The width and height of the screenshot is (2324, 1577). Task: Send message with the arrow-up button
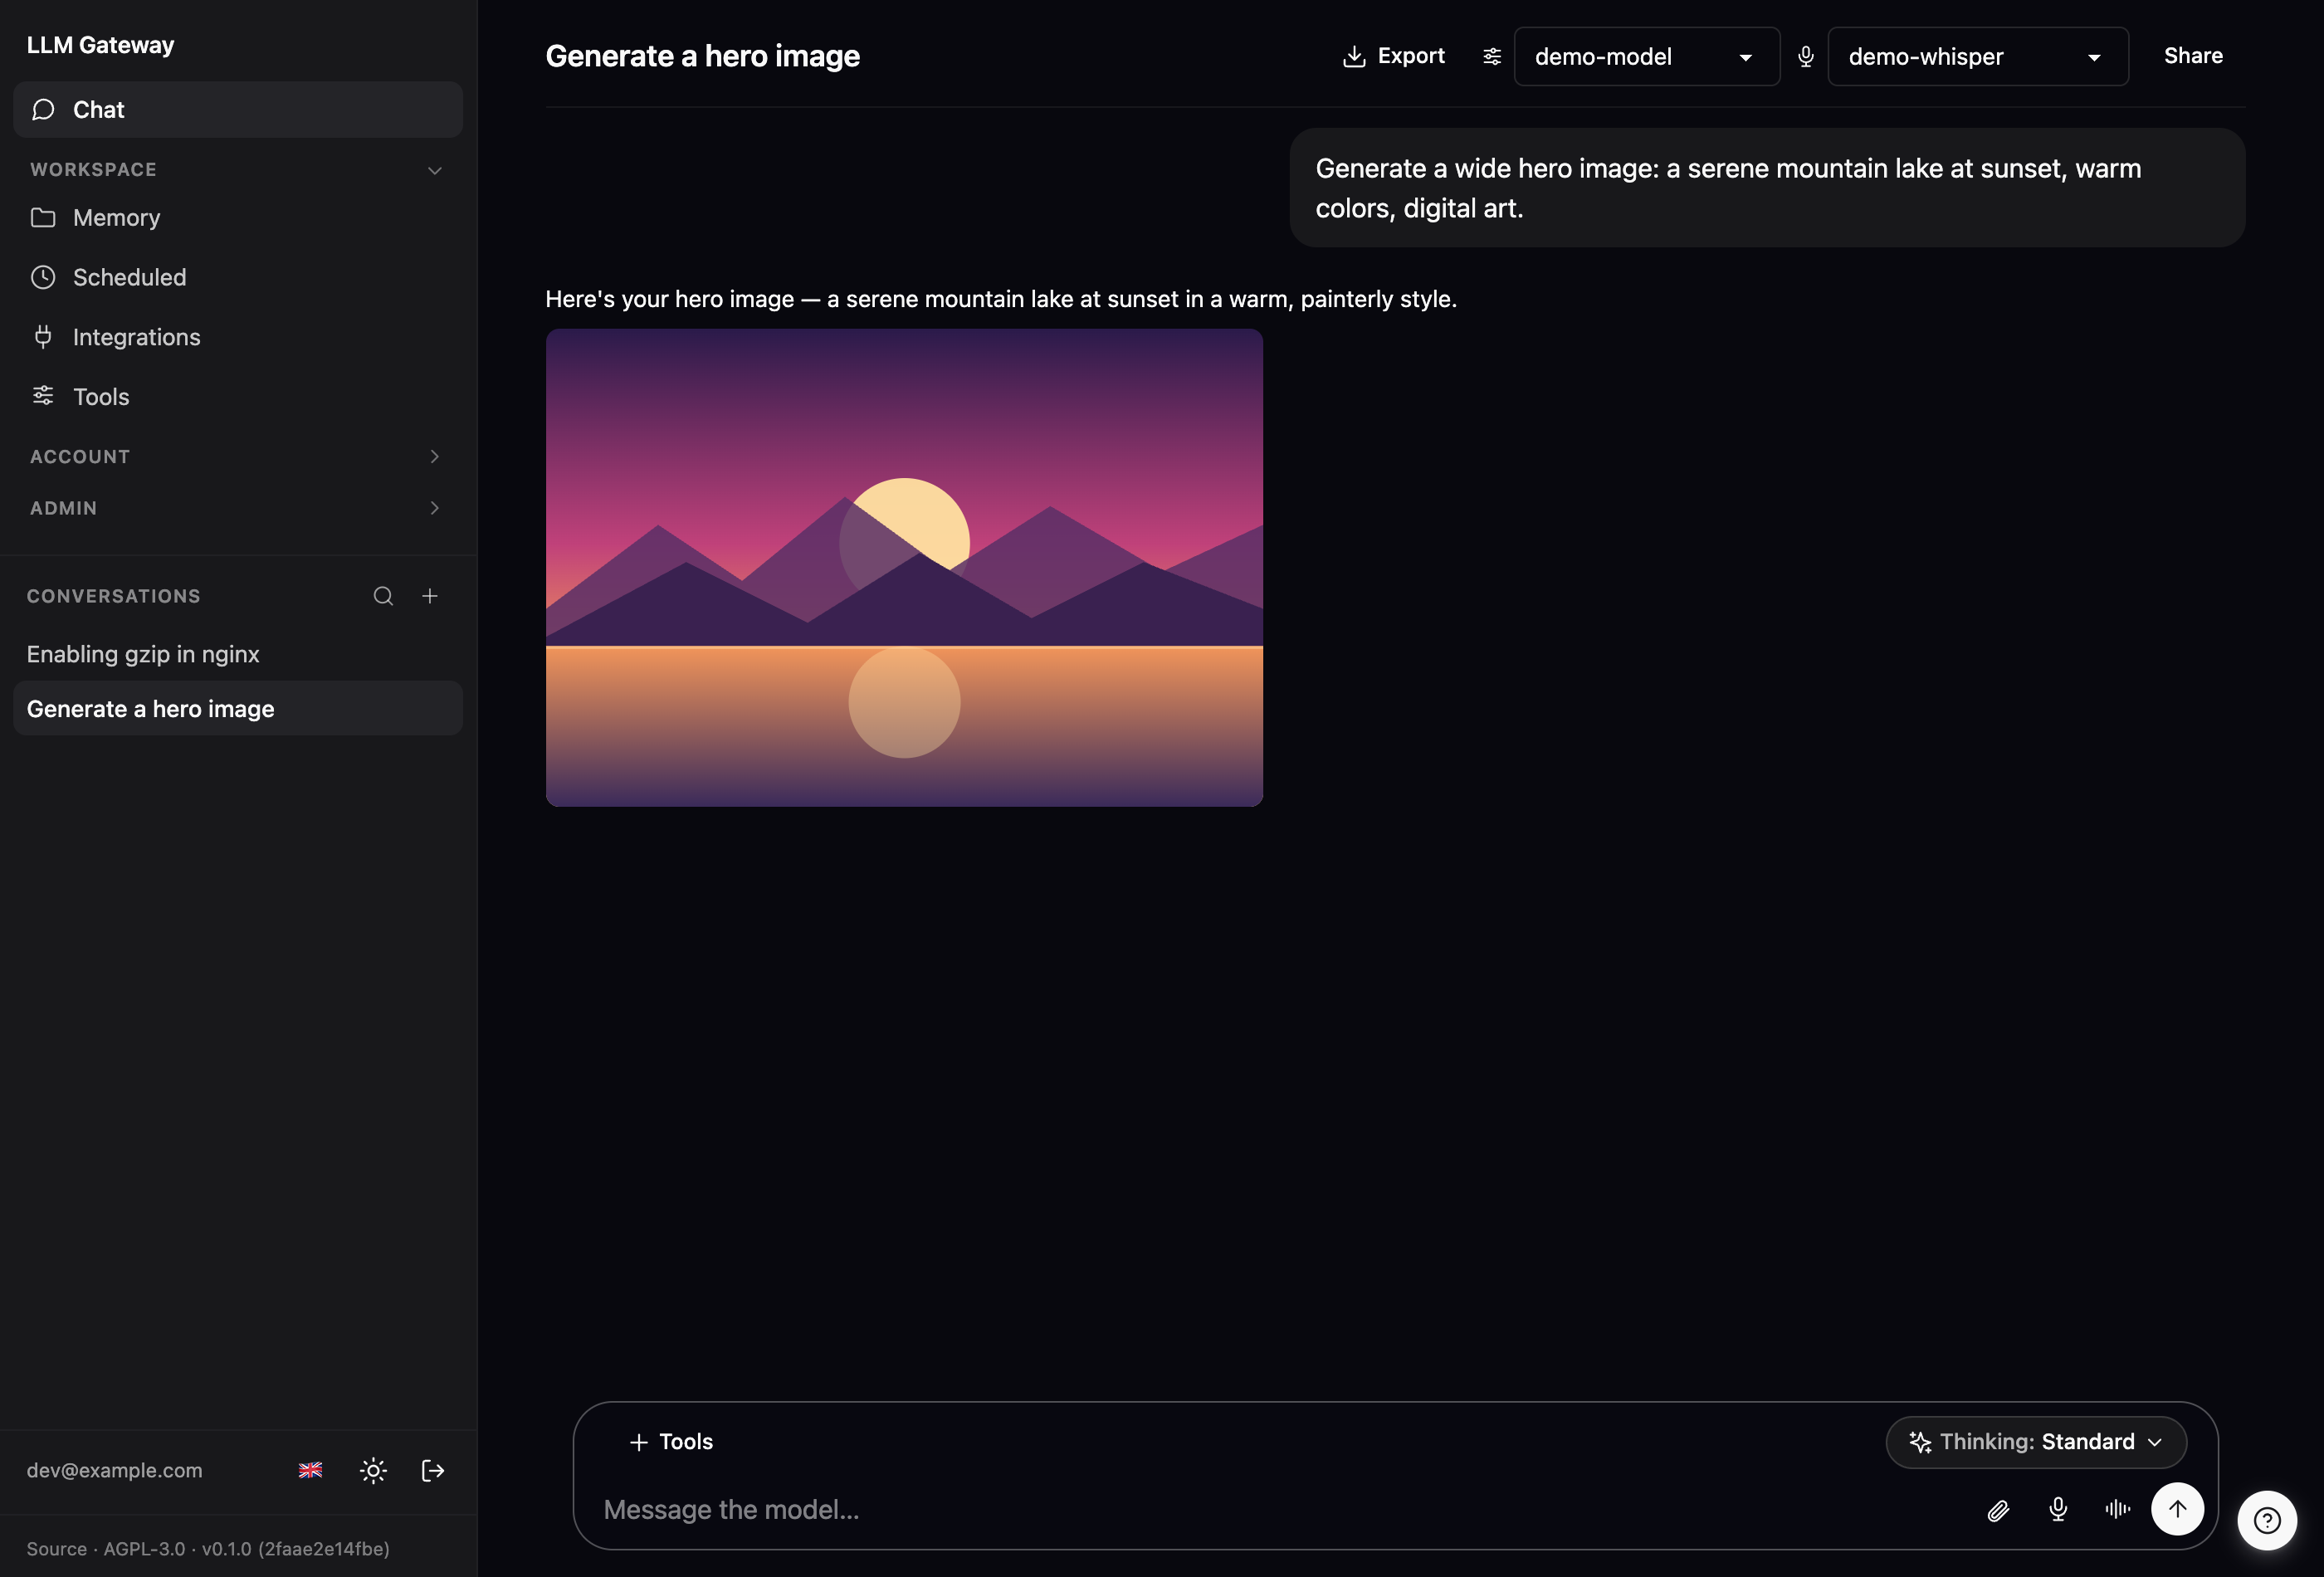click(2178, 1509)
